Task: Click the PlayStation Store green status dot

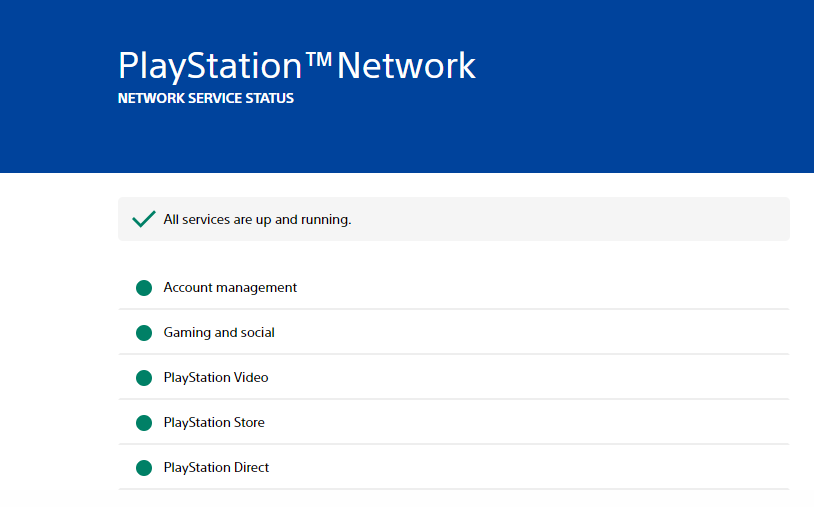Action: (144, 423)
